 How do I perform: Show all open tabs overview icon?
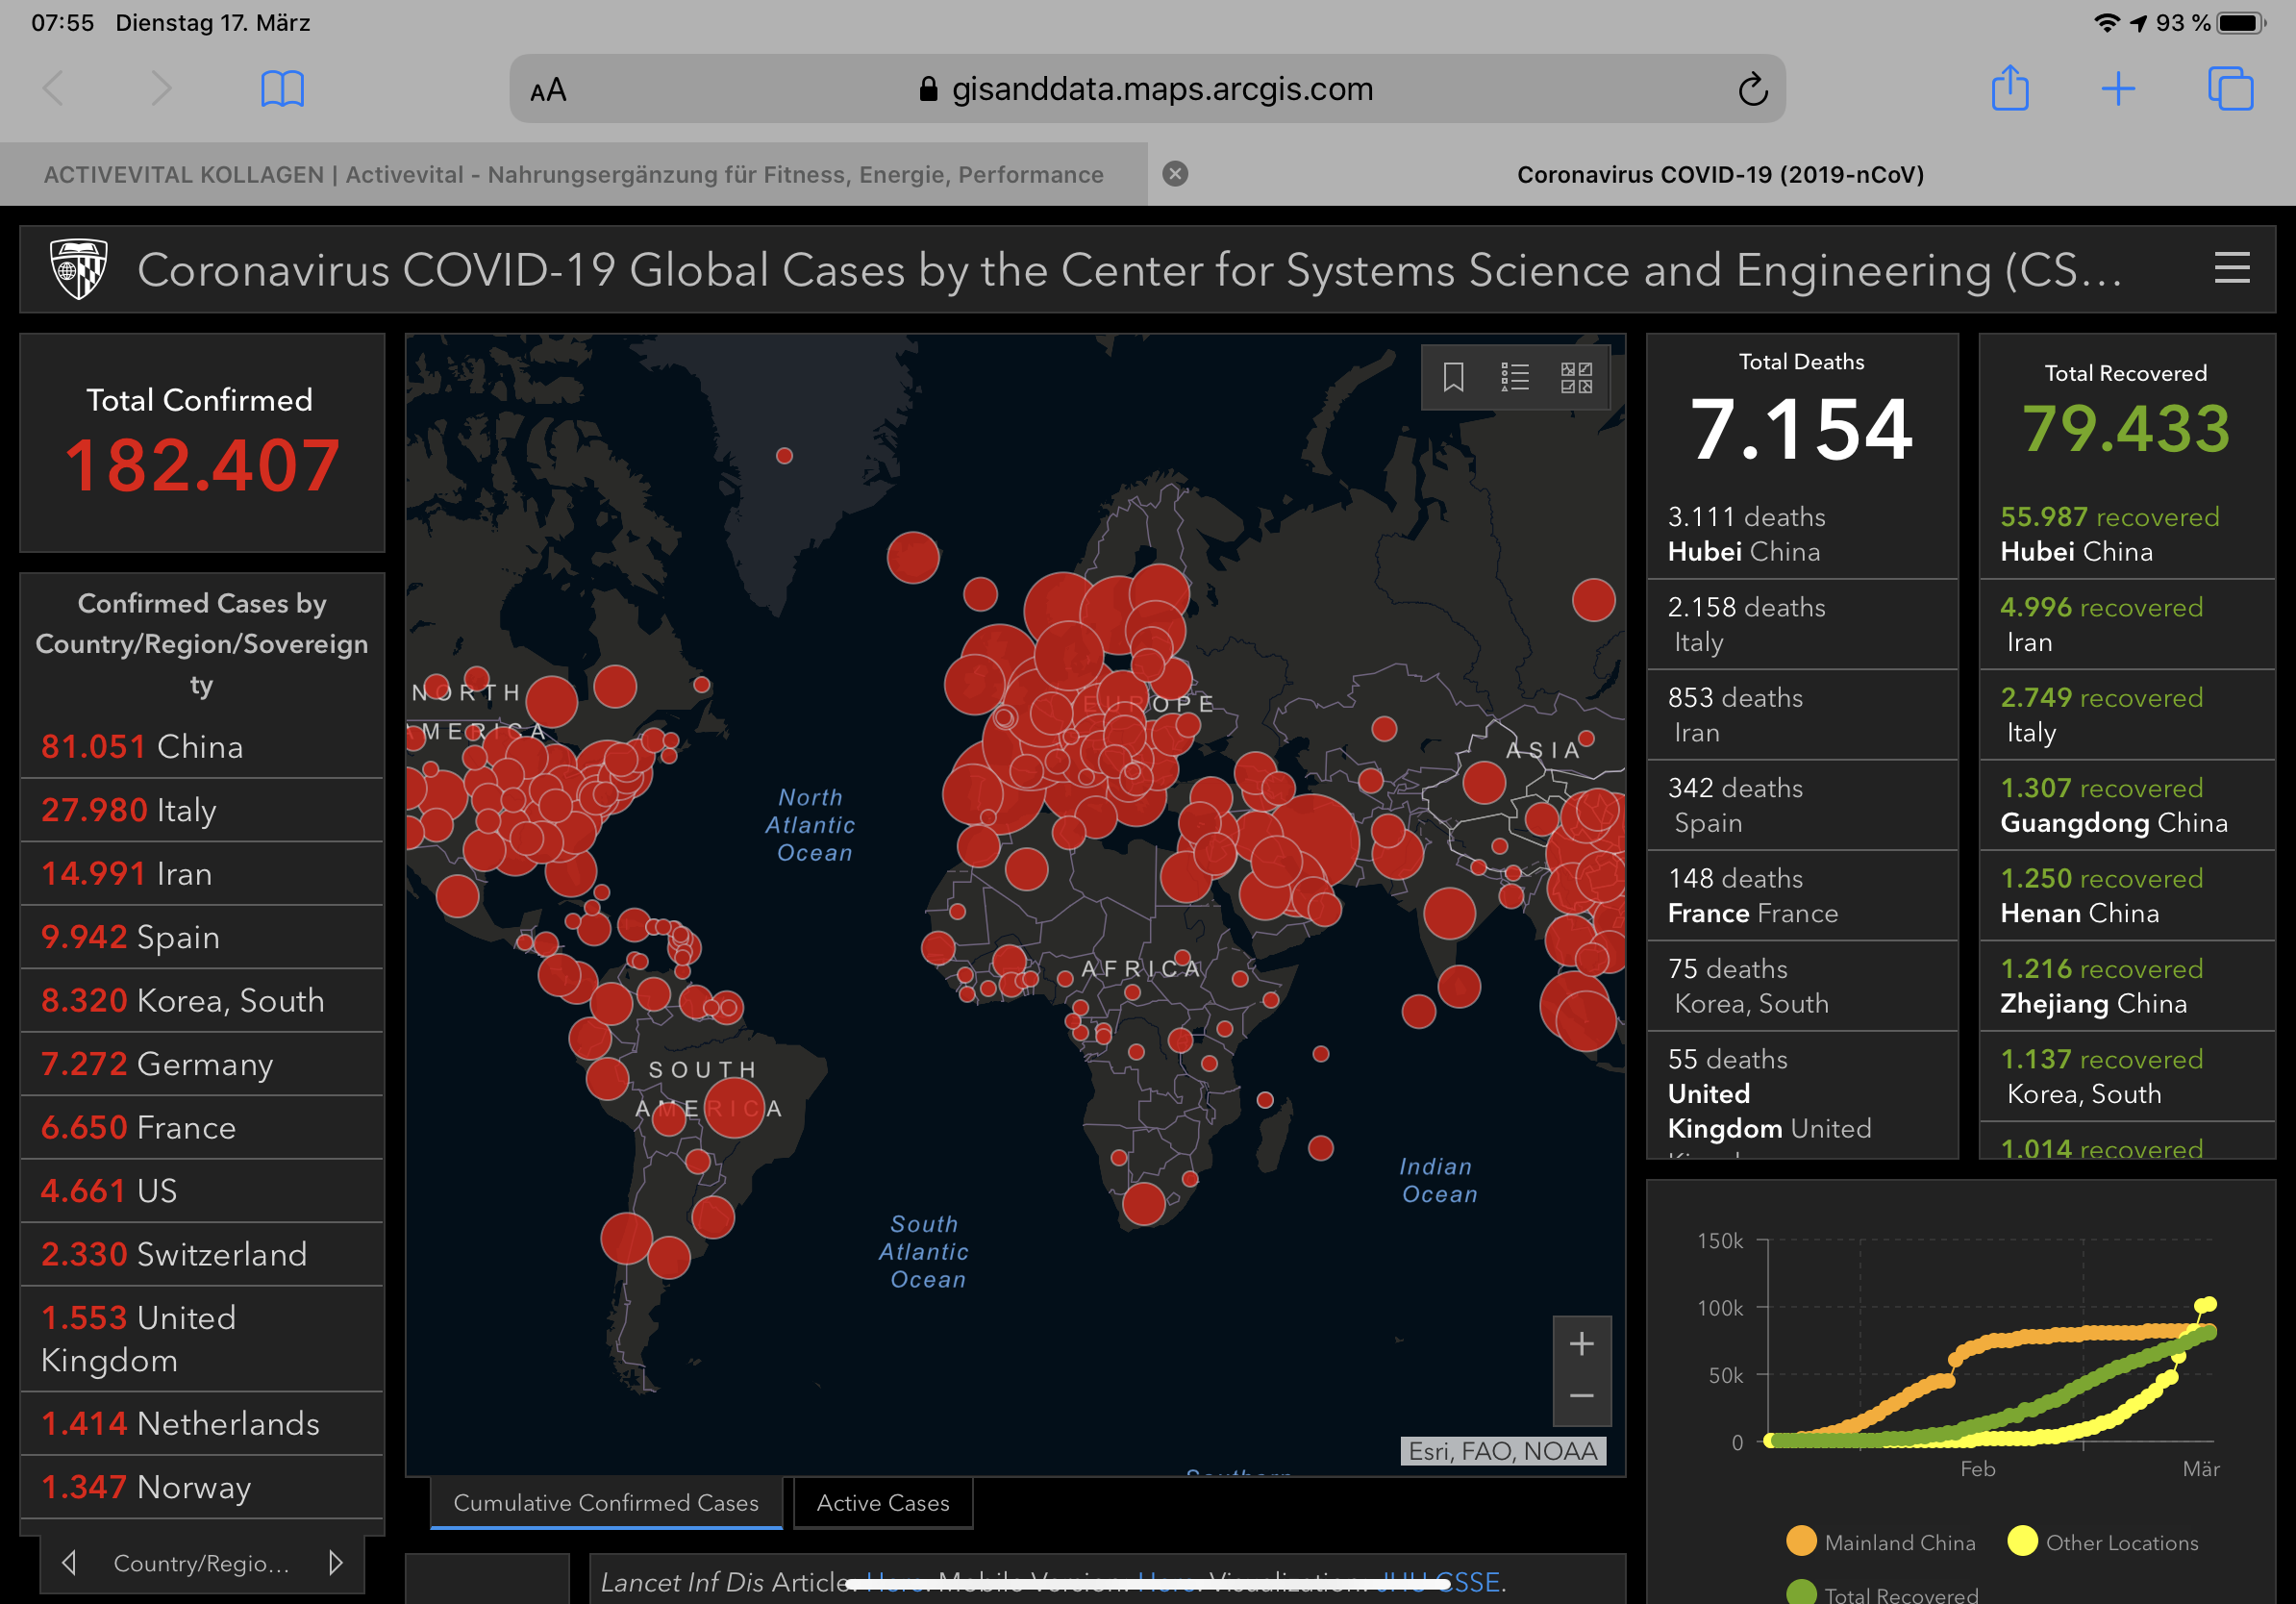pyautogui.click(x=2230, y=89)
